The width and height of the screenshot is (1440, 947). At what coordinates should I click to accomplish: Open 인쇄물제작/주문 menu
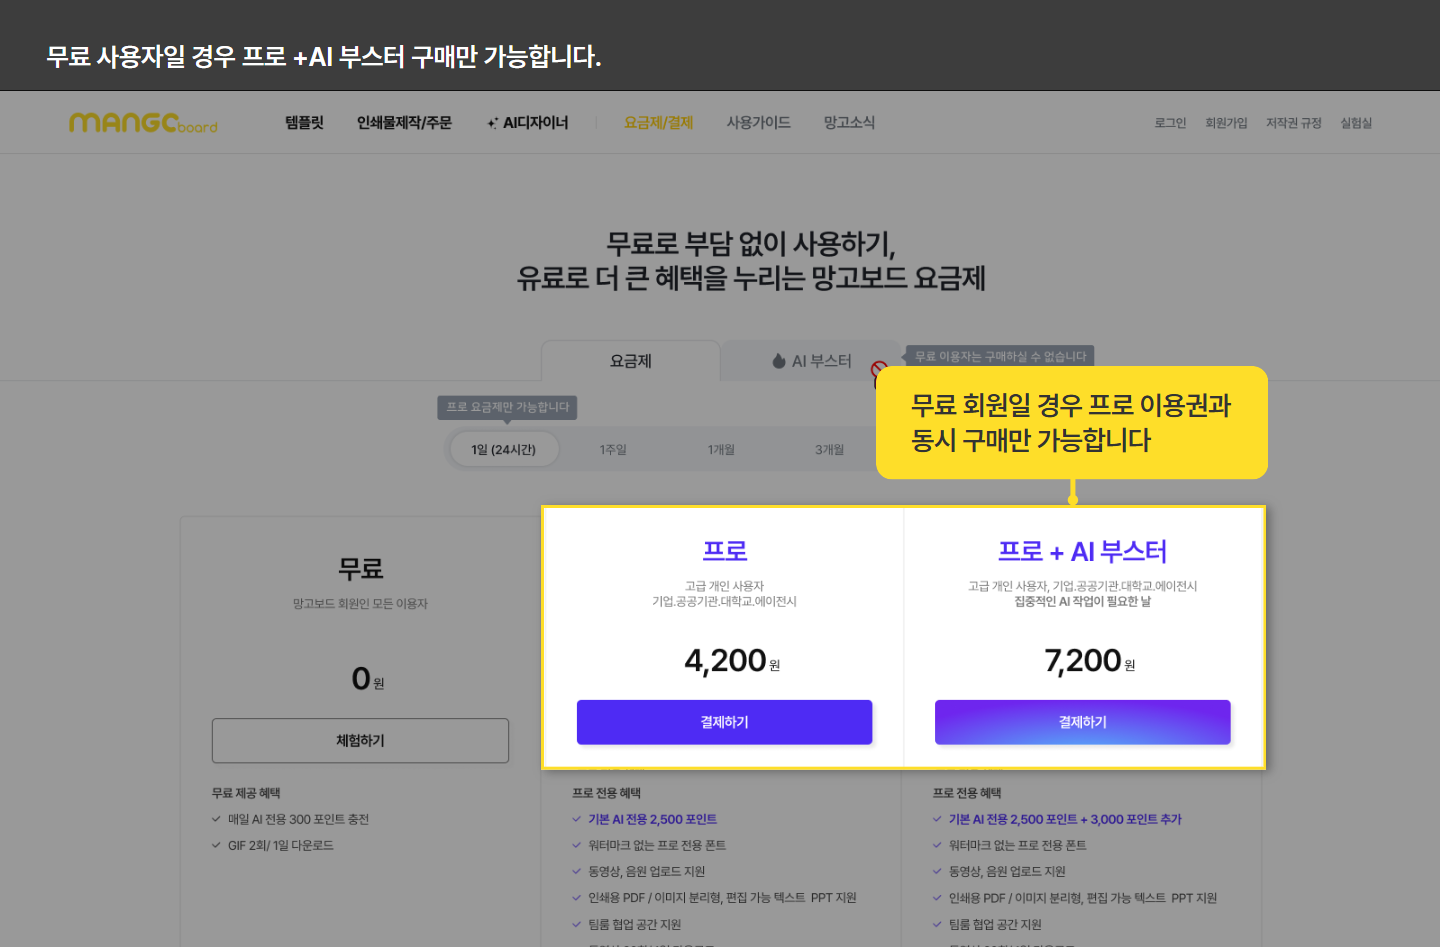coord(404,122)
